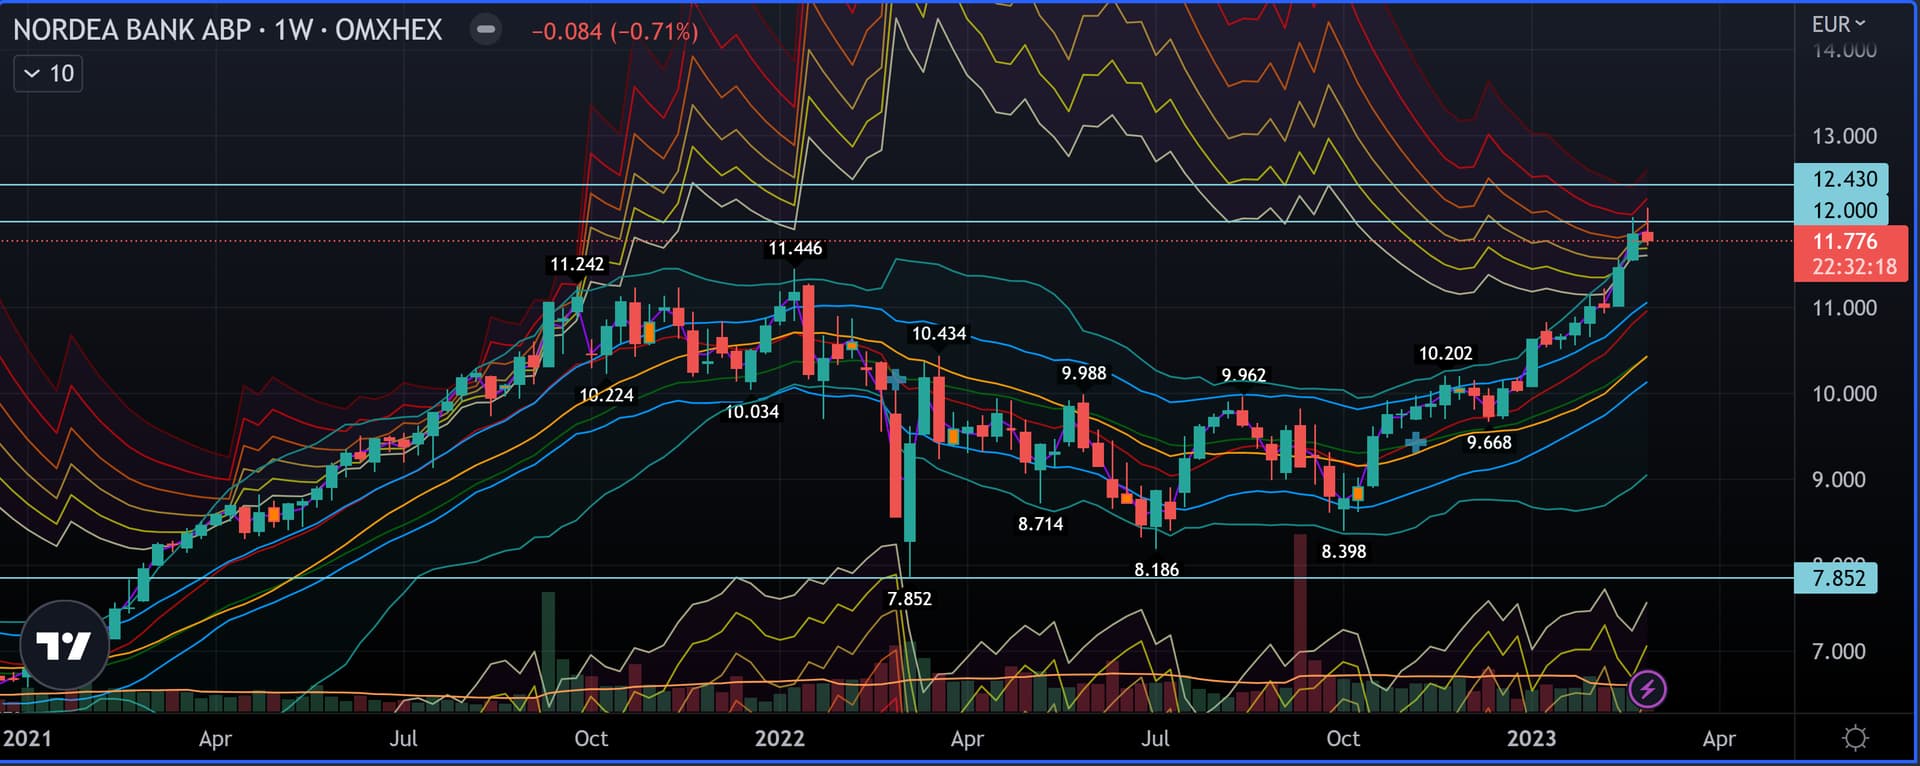Click the 7.852 low price label
This screenshot has width=1920, height=766.
point(909,599)
